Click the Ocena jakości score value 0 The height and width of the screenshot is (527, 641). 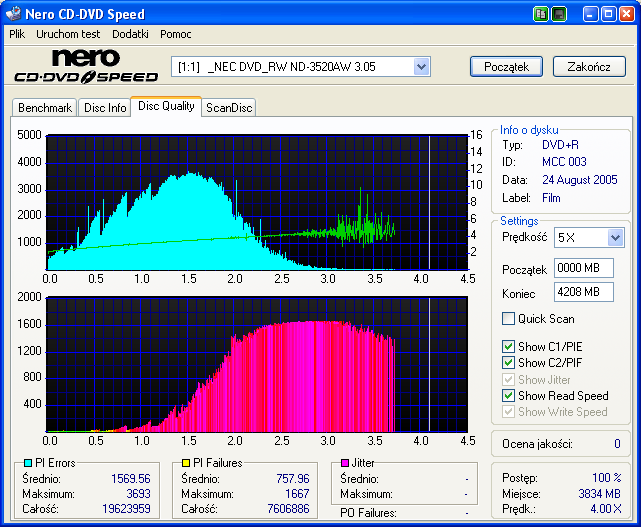(617, 444)
